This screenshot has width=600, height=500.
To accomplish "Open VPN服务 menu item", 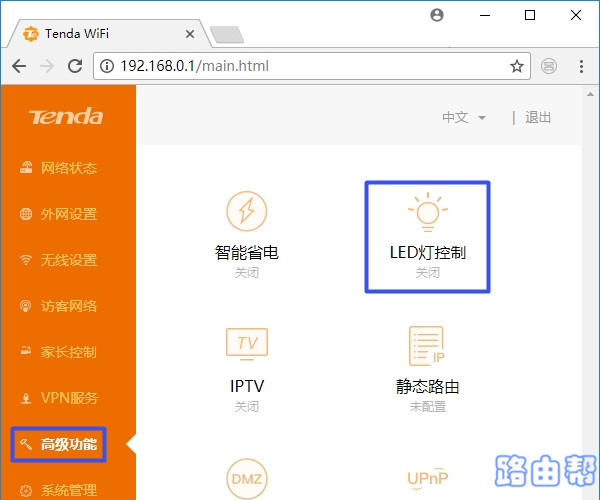I will (68, 398).
